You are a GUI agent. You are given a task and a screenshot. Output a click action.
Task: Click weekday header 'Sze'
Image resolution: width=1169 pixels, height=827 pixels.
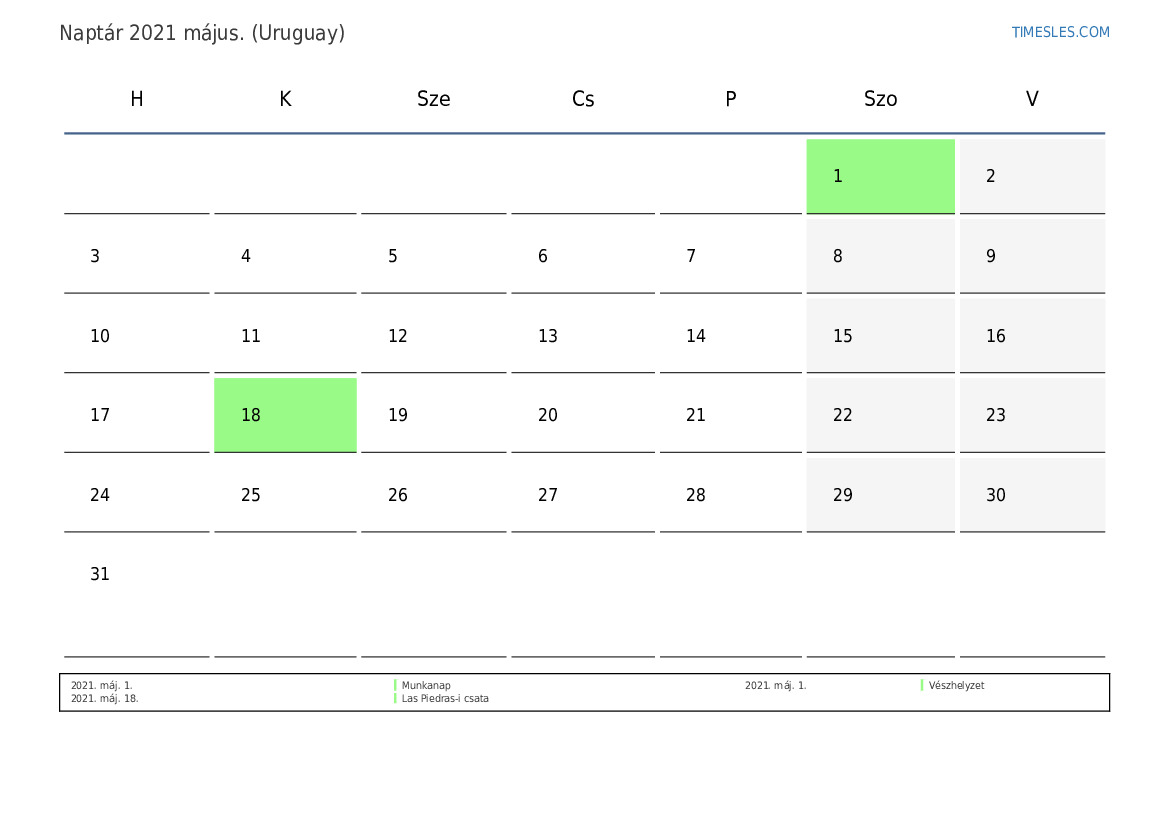(433, 98)
